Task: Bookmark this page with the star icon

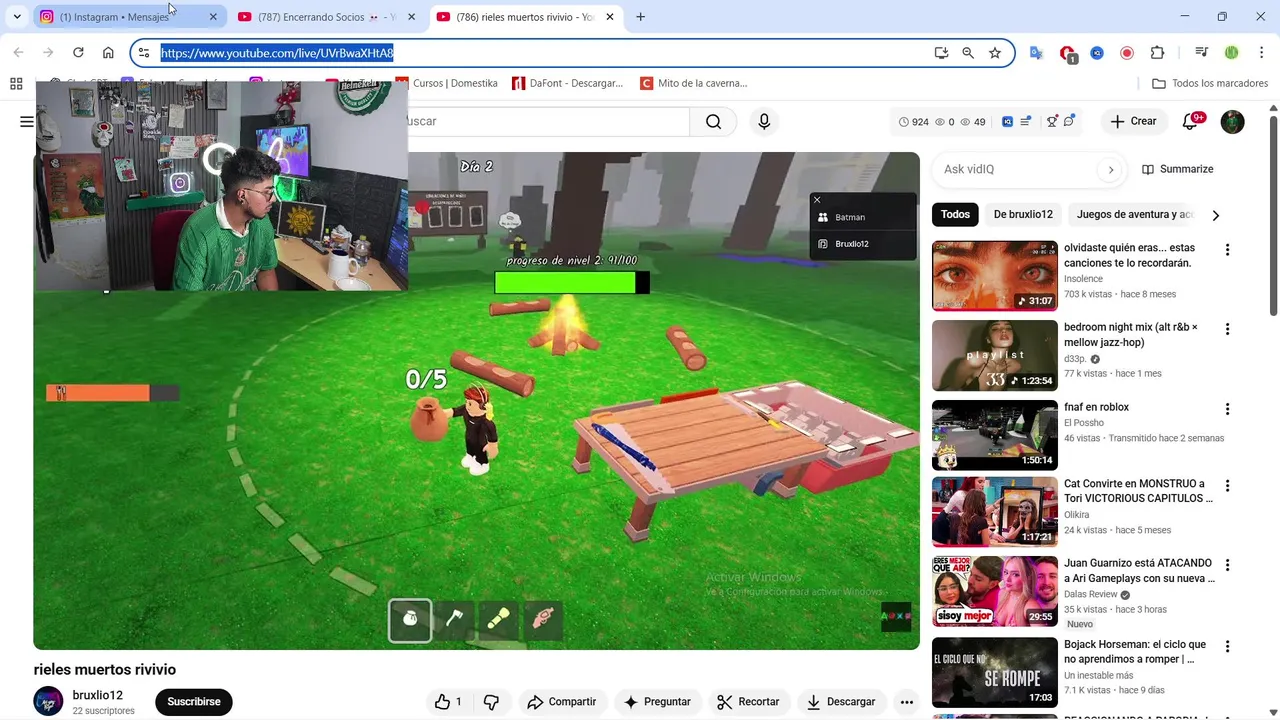Action: (995, 53)
